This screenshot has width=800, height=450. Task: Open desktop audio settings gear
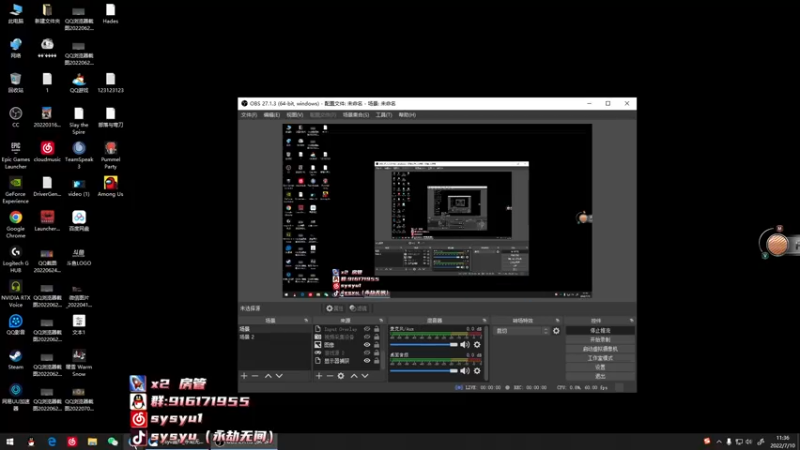(x=477, y=371)
